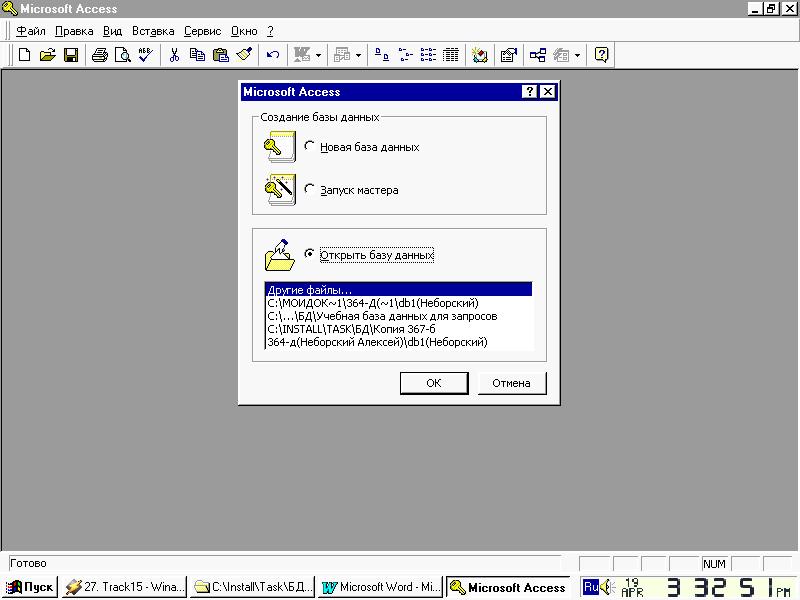
Task: Click the Office Links toolbar icon
Action: coord(302,55)
